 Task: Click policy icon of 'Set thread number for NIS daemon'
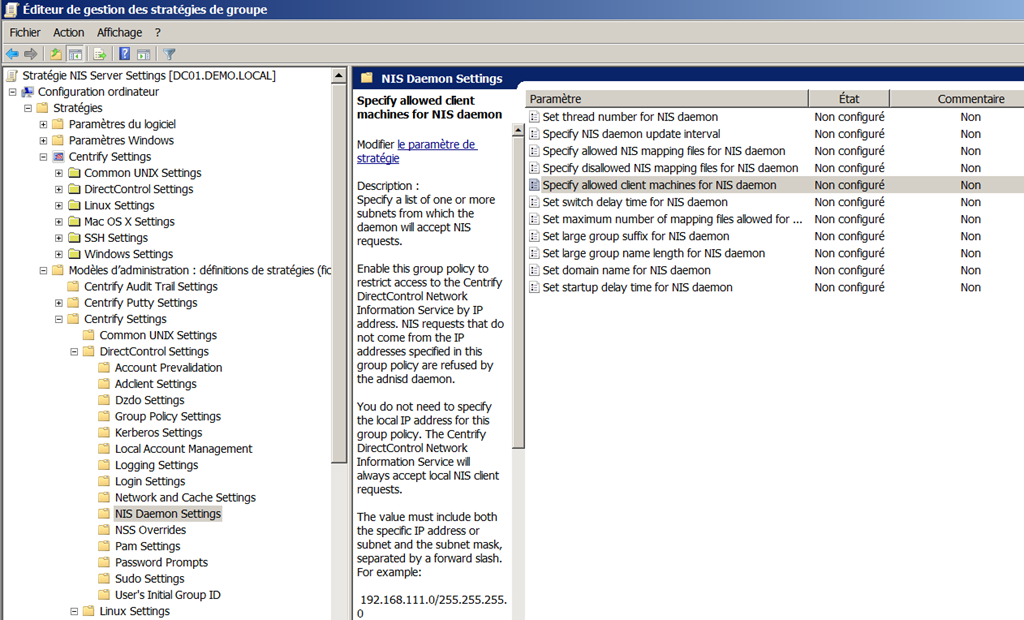click(x=534, y=117)
